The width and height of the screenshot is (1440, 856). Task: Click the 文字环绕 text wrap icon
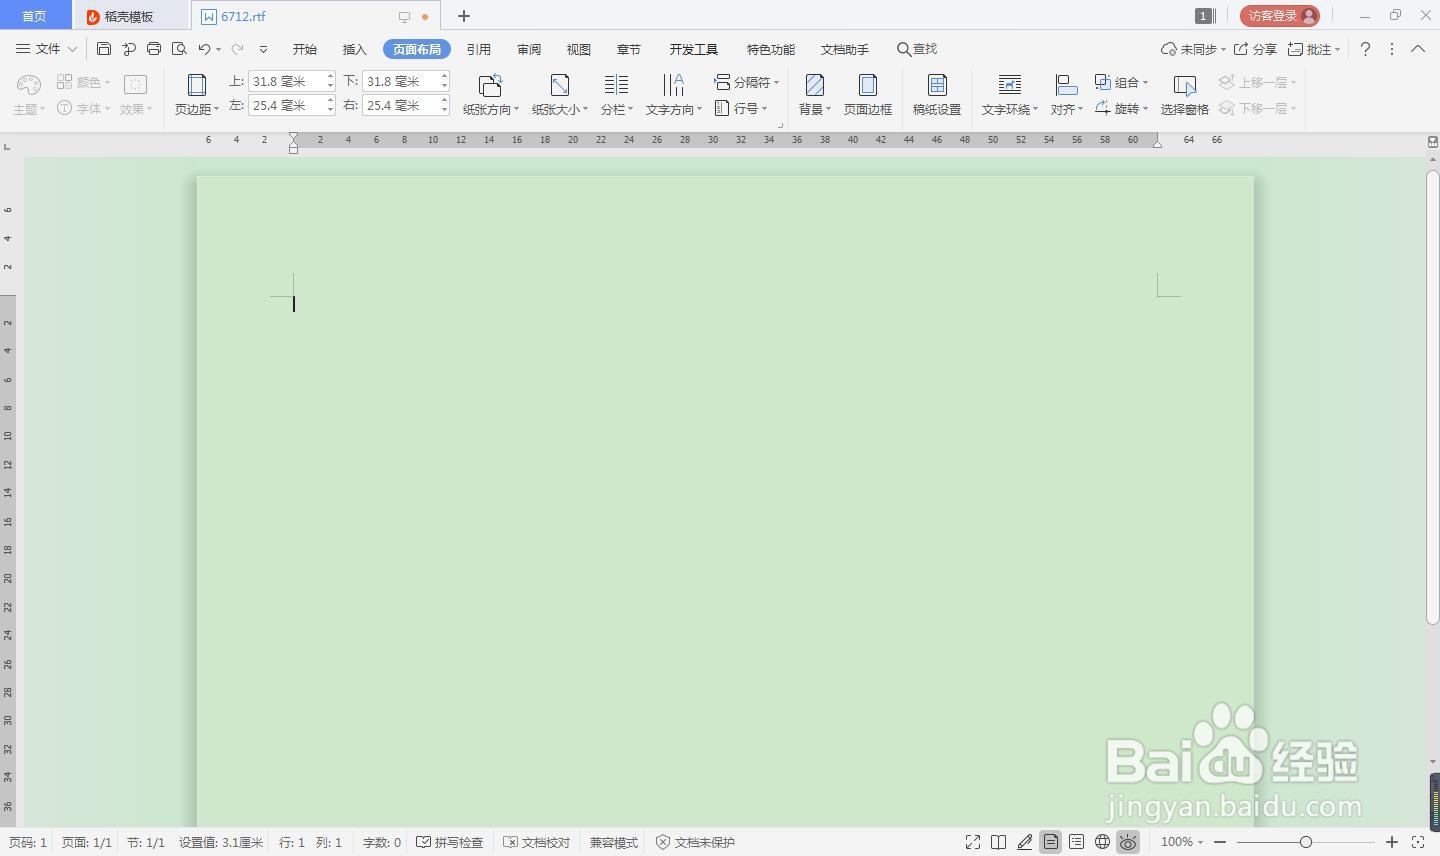point(1010,86)
